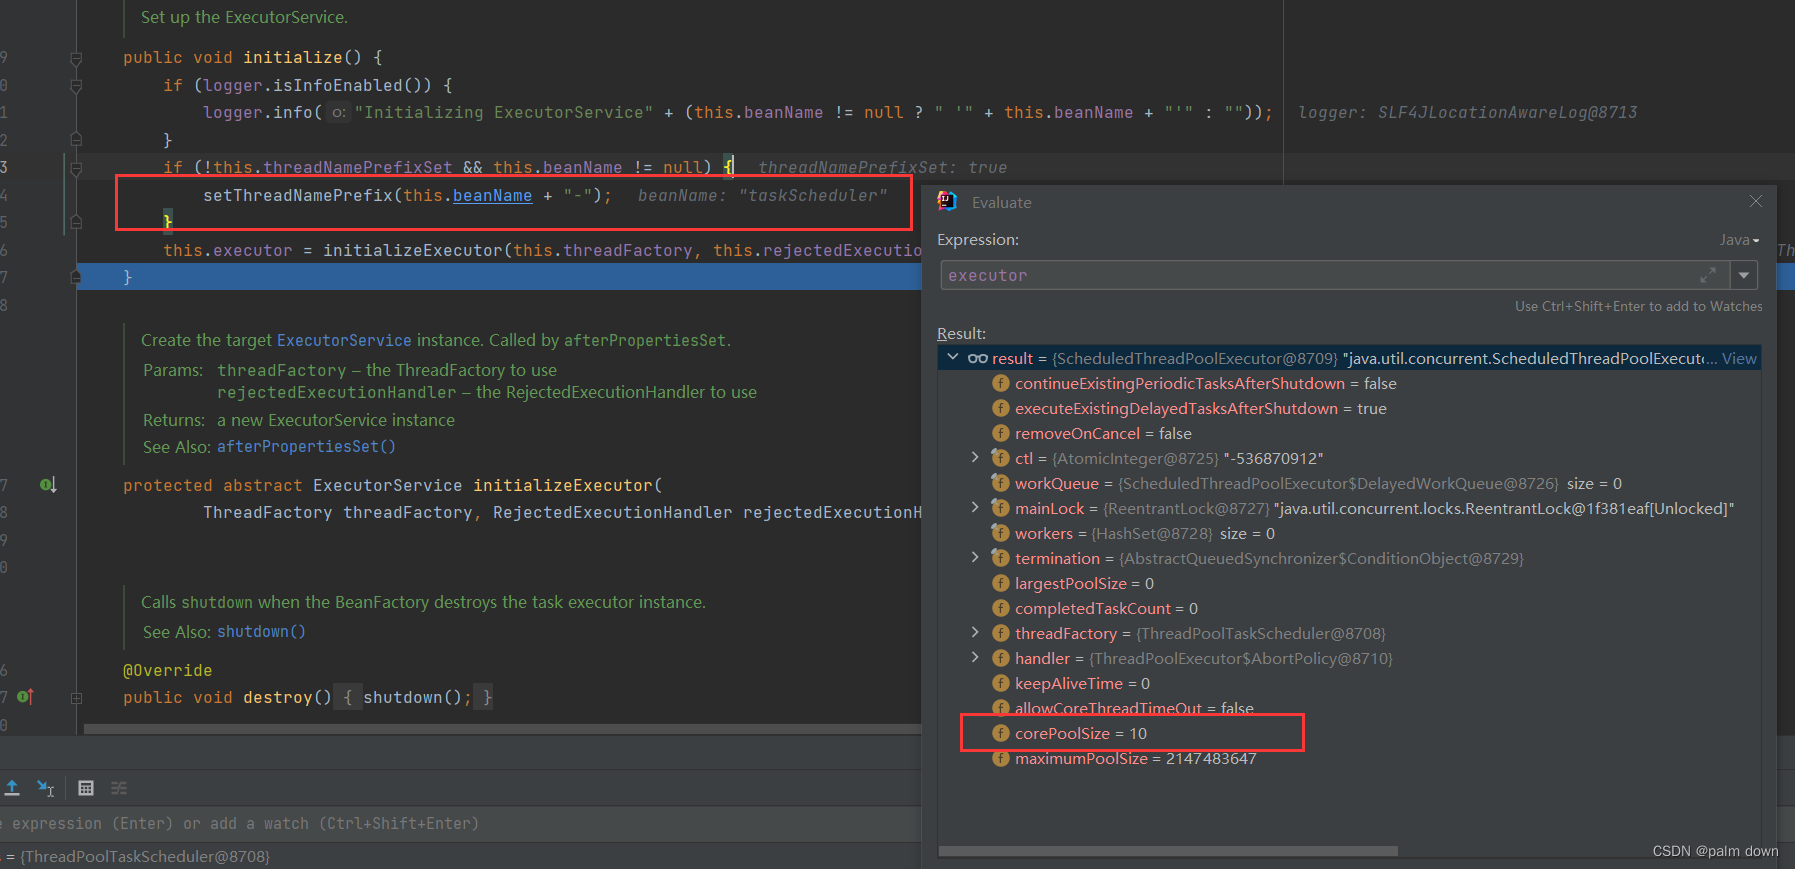Click field icon beside maximumPoolSize
The width and height of the screenshot is (1795, 869).
tap(1000, 758)
